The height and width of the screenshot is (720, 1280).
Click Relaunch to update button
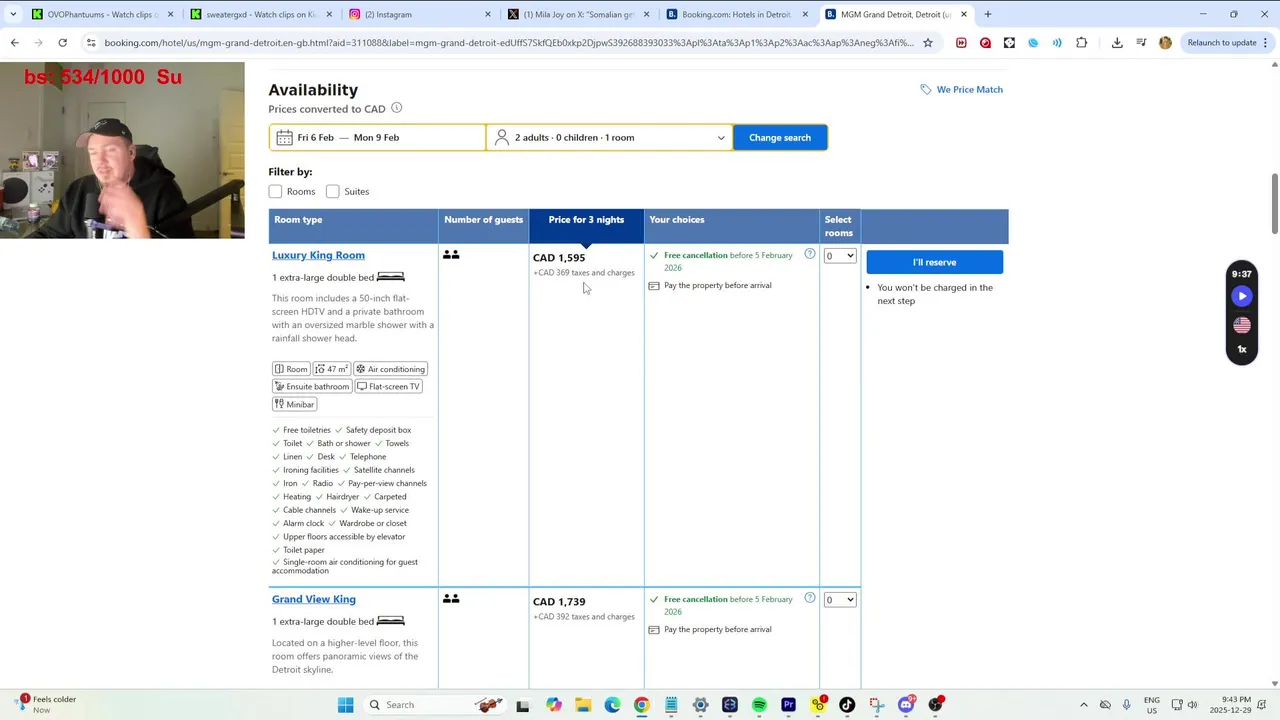(1222, 43)
